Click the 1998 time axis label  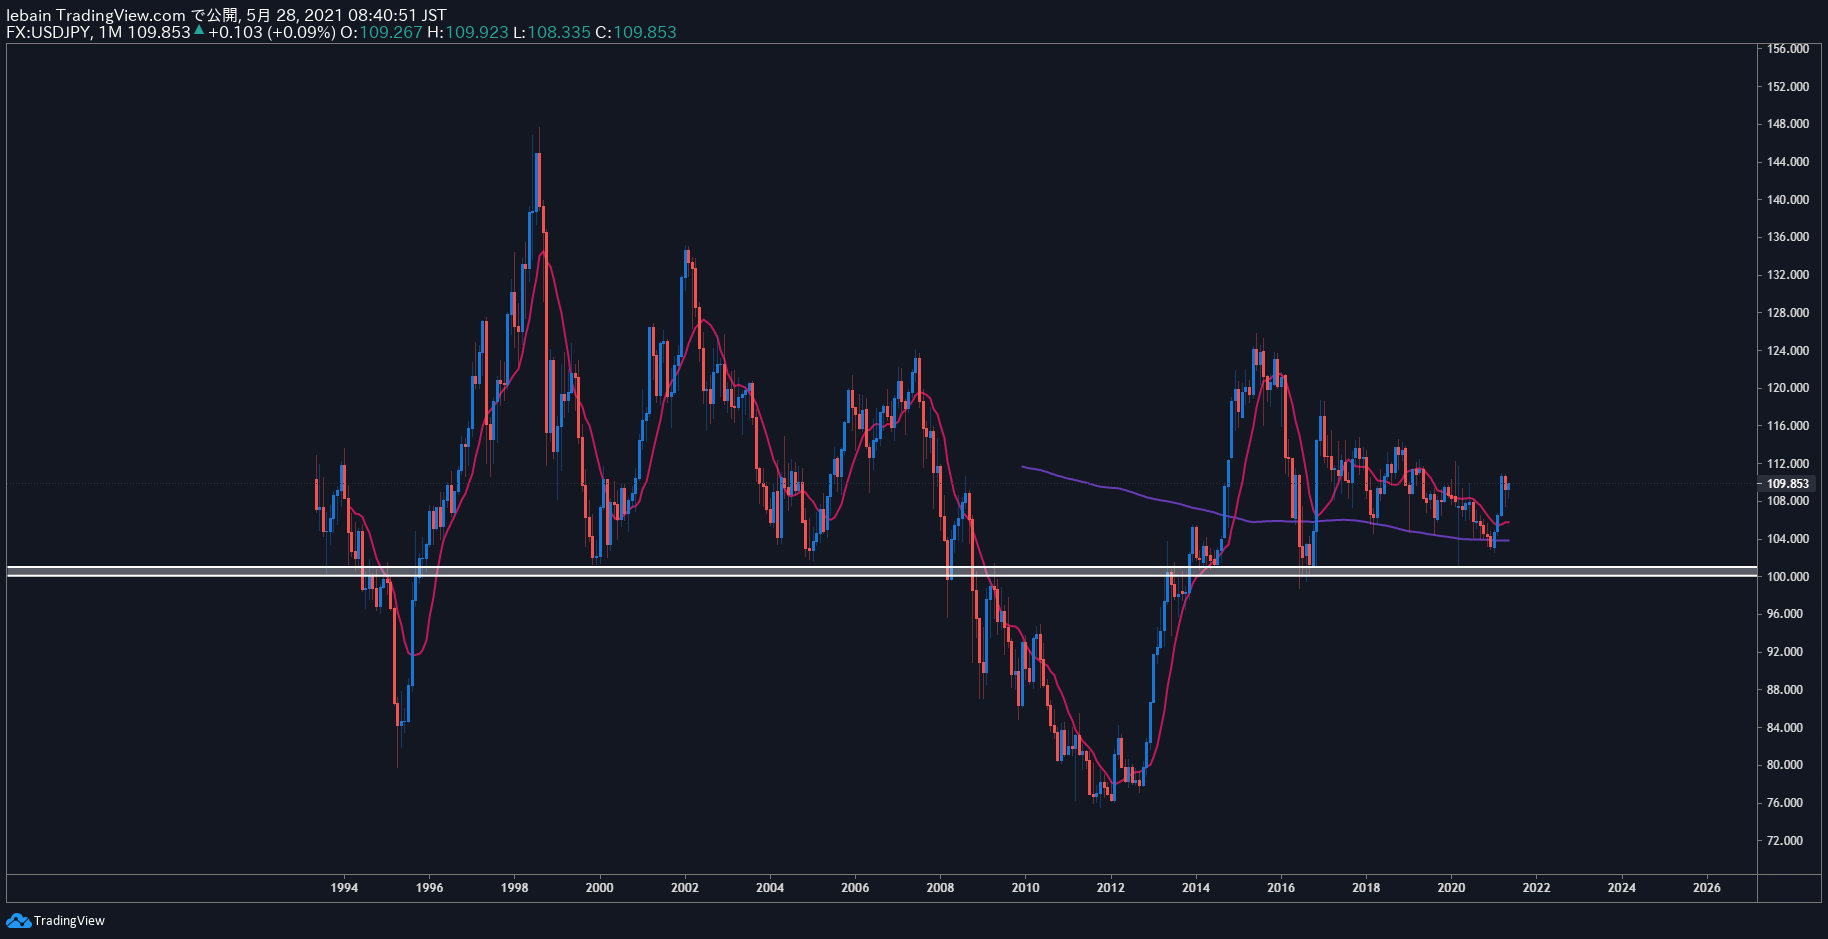(514, 888)
